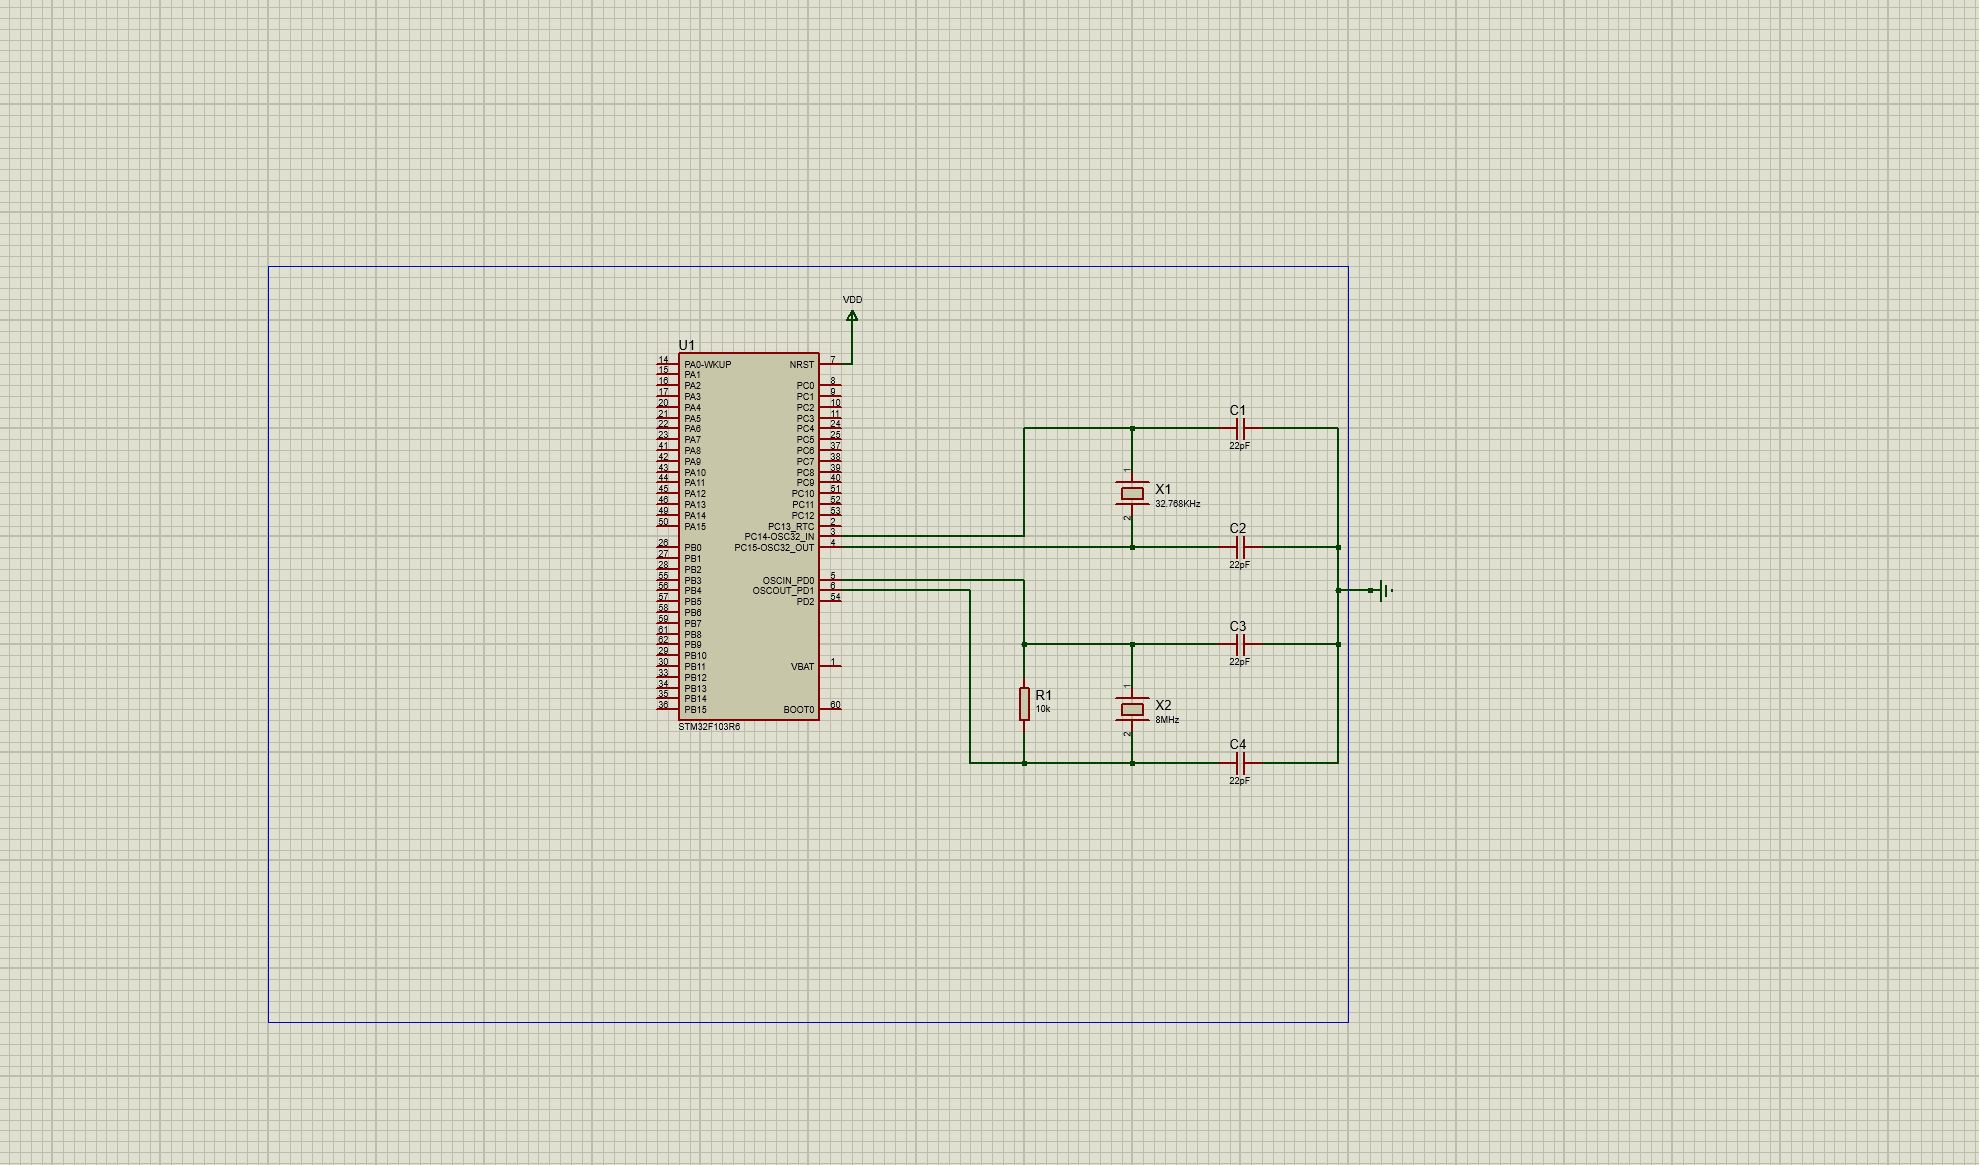Click the C1 reference label text
This screenshot has height=1165, width=1979.
1237,410
